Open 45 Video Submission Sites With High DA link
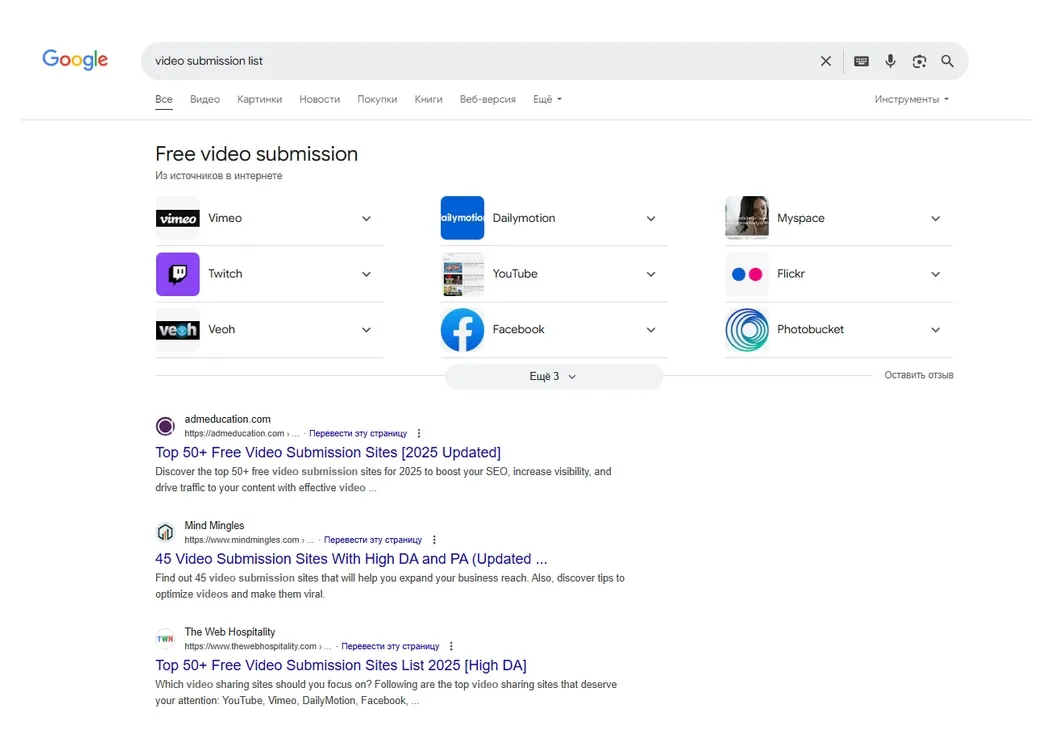 pyautogui.click(x=351, y=559)
